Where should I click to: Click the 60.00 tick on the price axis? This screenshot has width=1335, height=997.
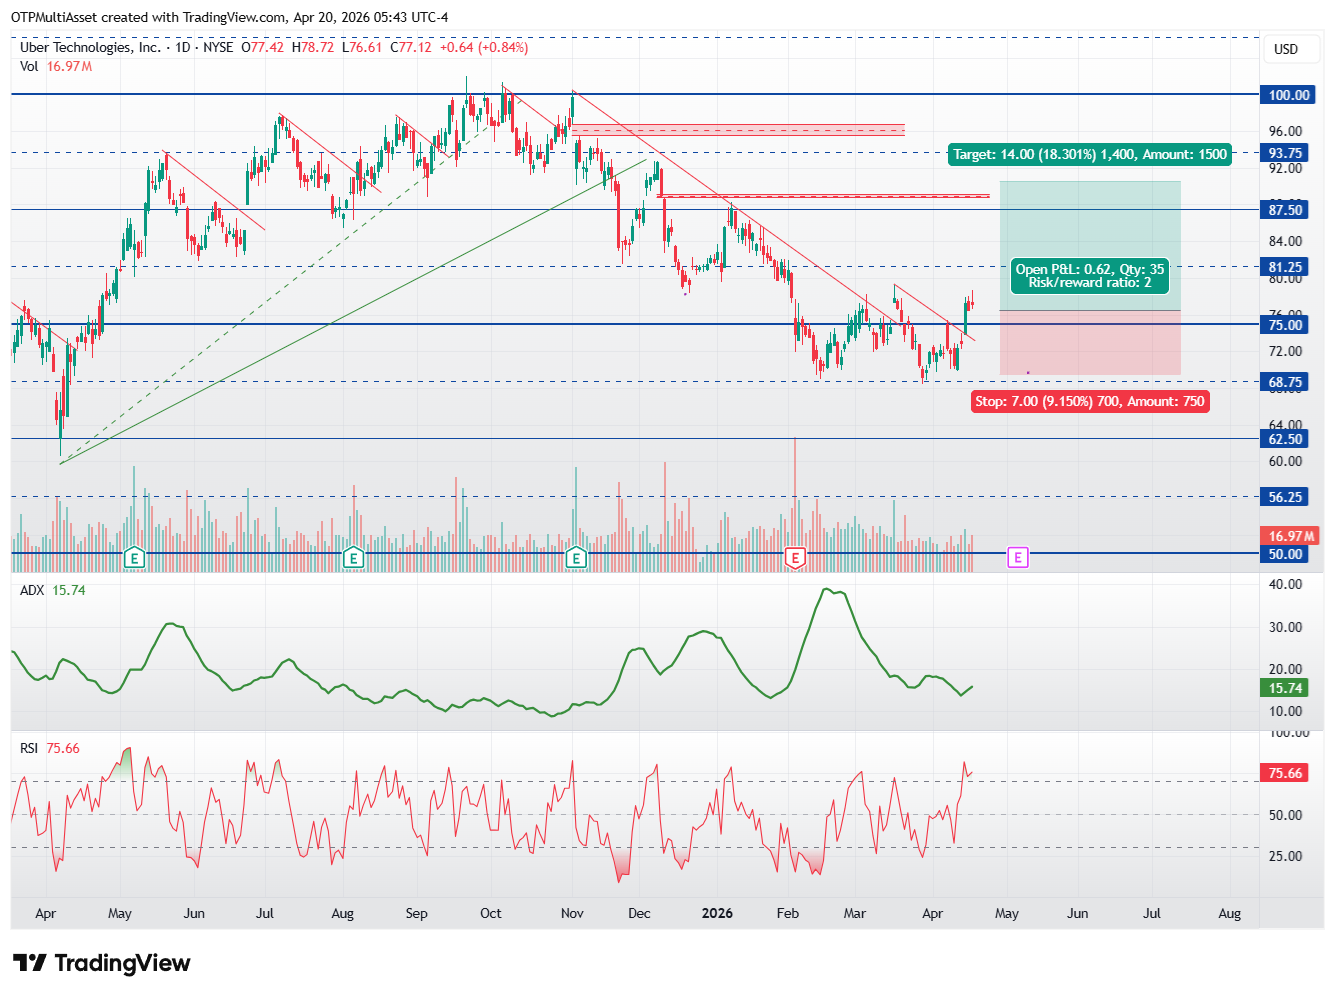(1285, 461)
